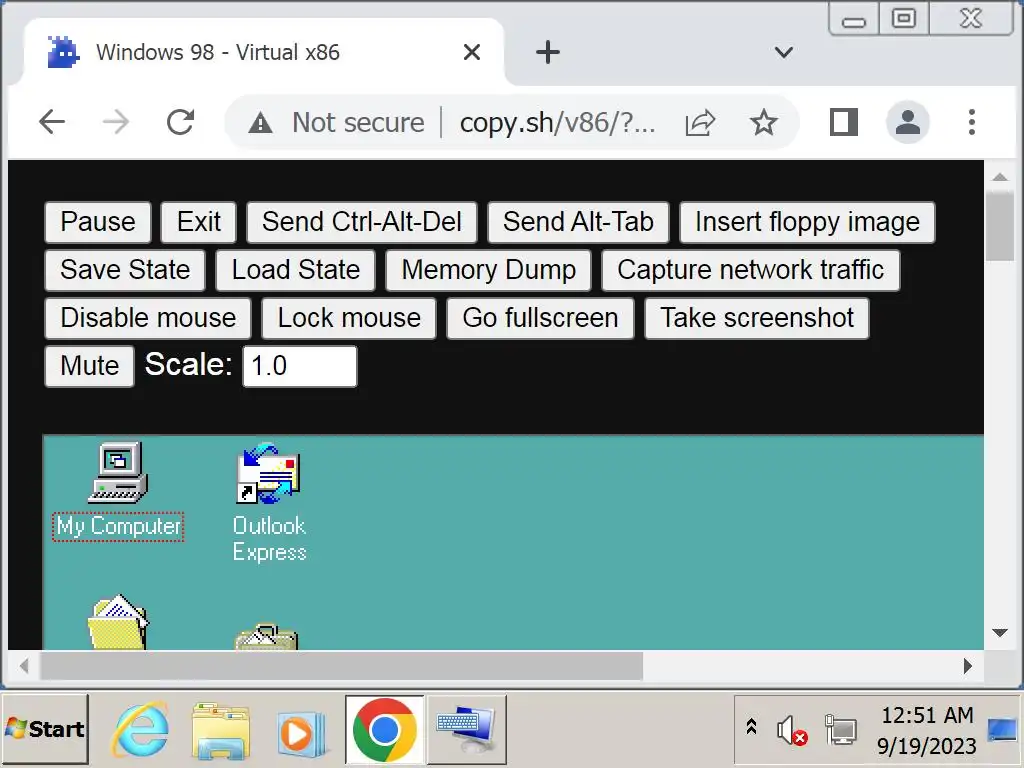Expand the tab search chevron

(784, 52)
